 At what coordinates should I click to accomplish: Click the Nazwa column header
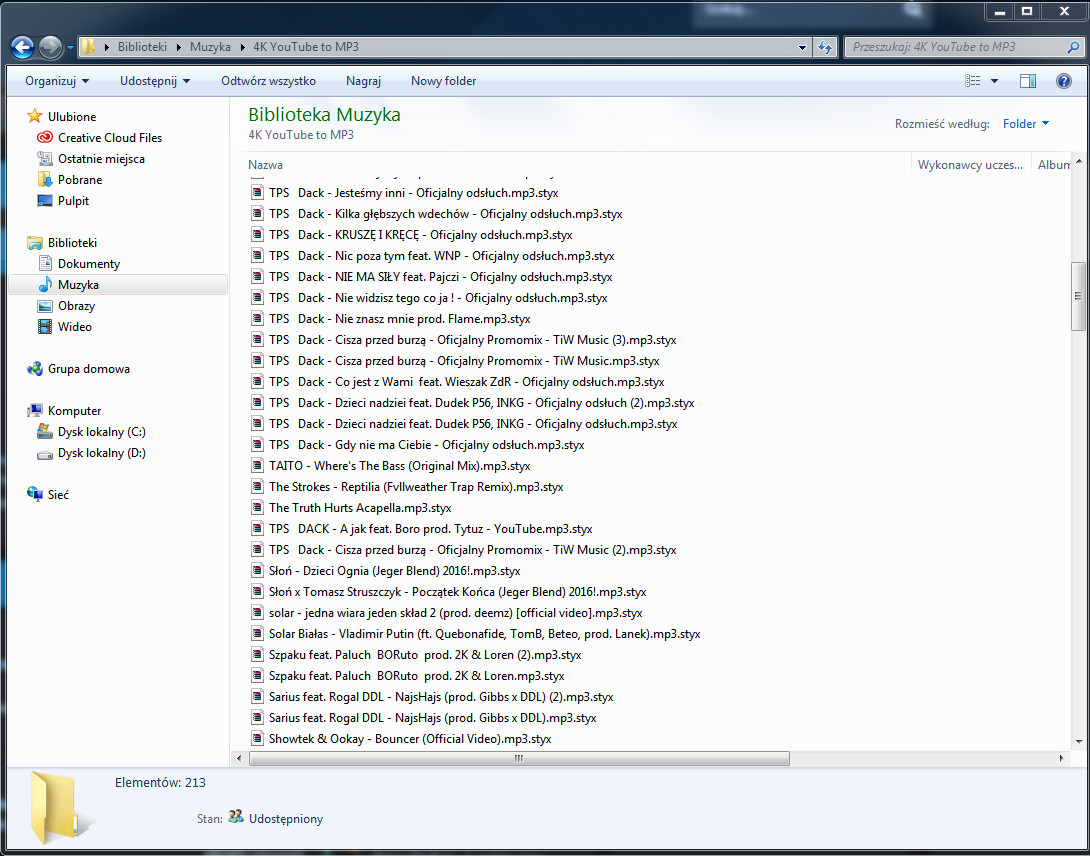coord(266,165)
